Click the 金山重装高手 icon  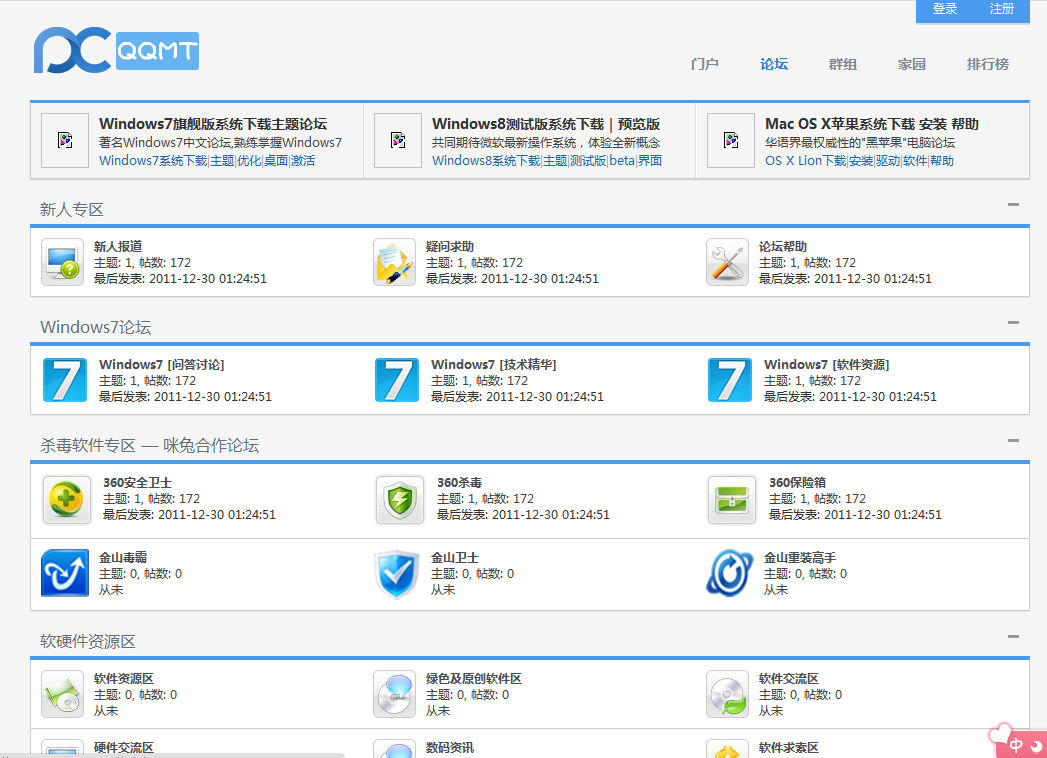pyautogui.click(x=729, y=573)
